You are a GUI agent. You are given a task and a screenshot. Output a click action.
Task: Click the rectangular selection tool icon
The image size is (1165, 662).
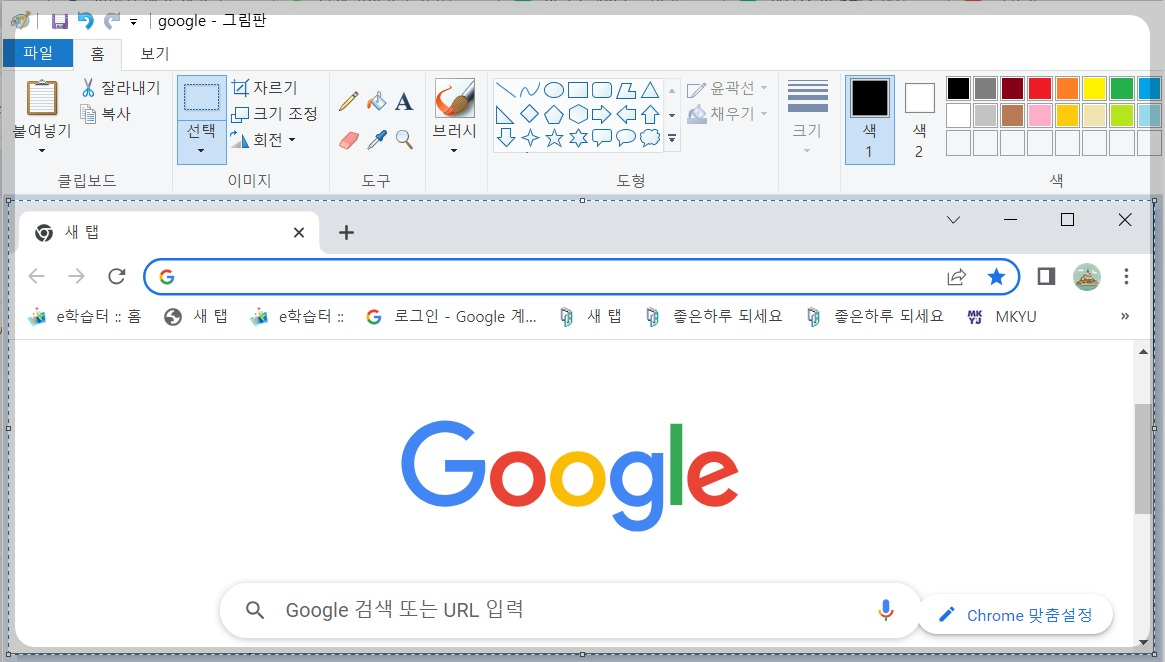click(x=201, y=97)
